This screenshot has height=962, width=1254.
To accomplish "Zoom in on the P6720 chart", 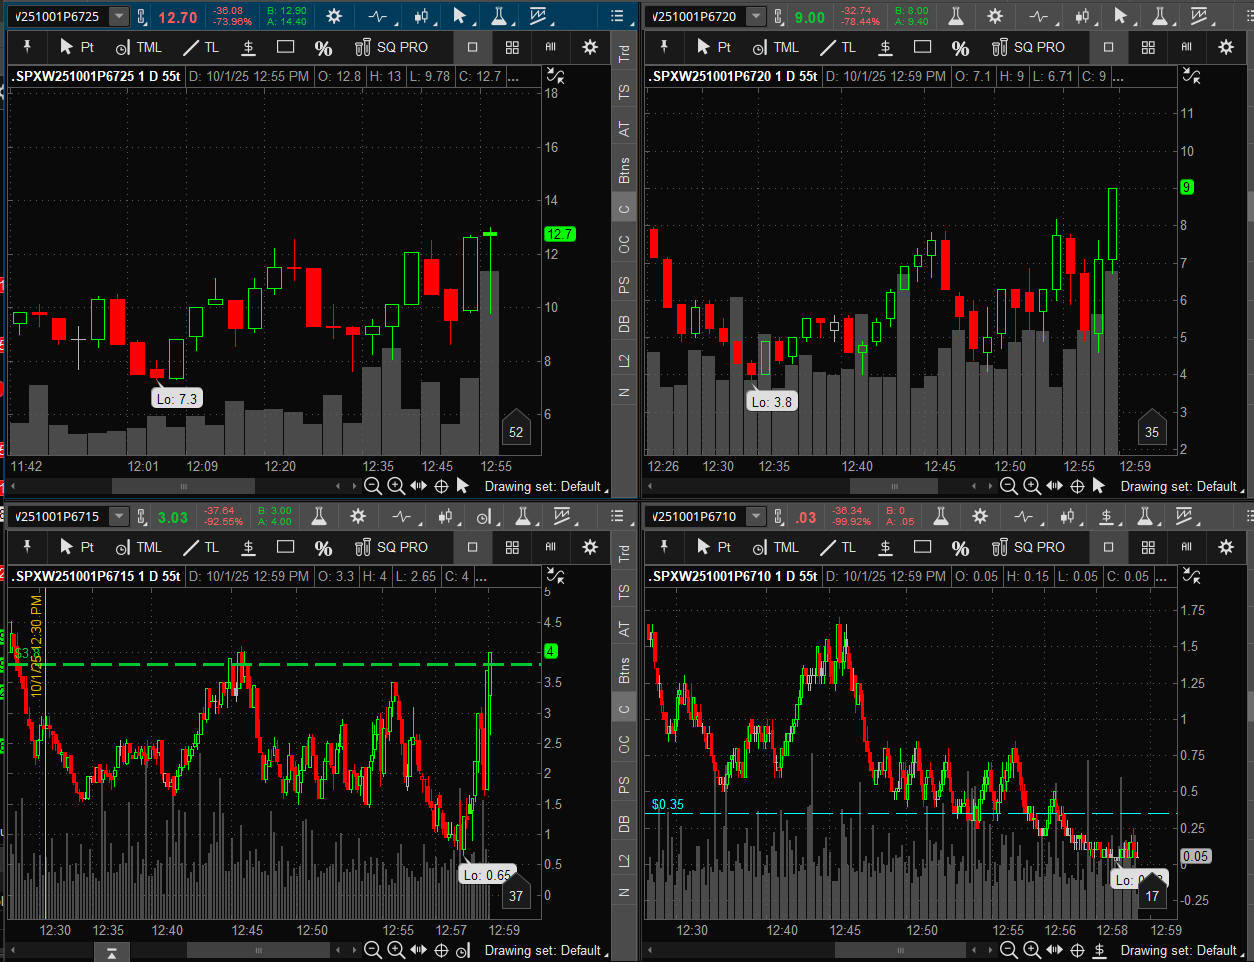I will [x=1032, y=486].
